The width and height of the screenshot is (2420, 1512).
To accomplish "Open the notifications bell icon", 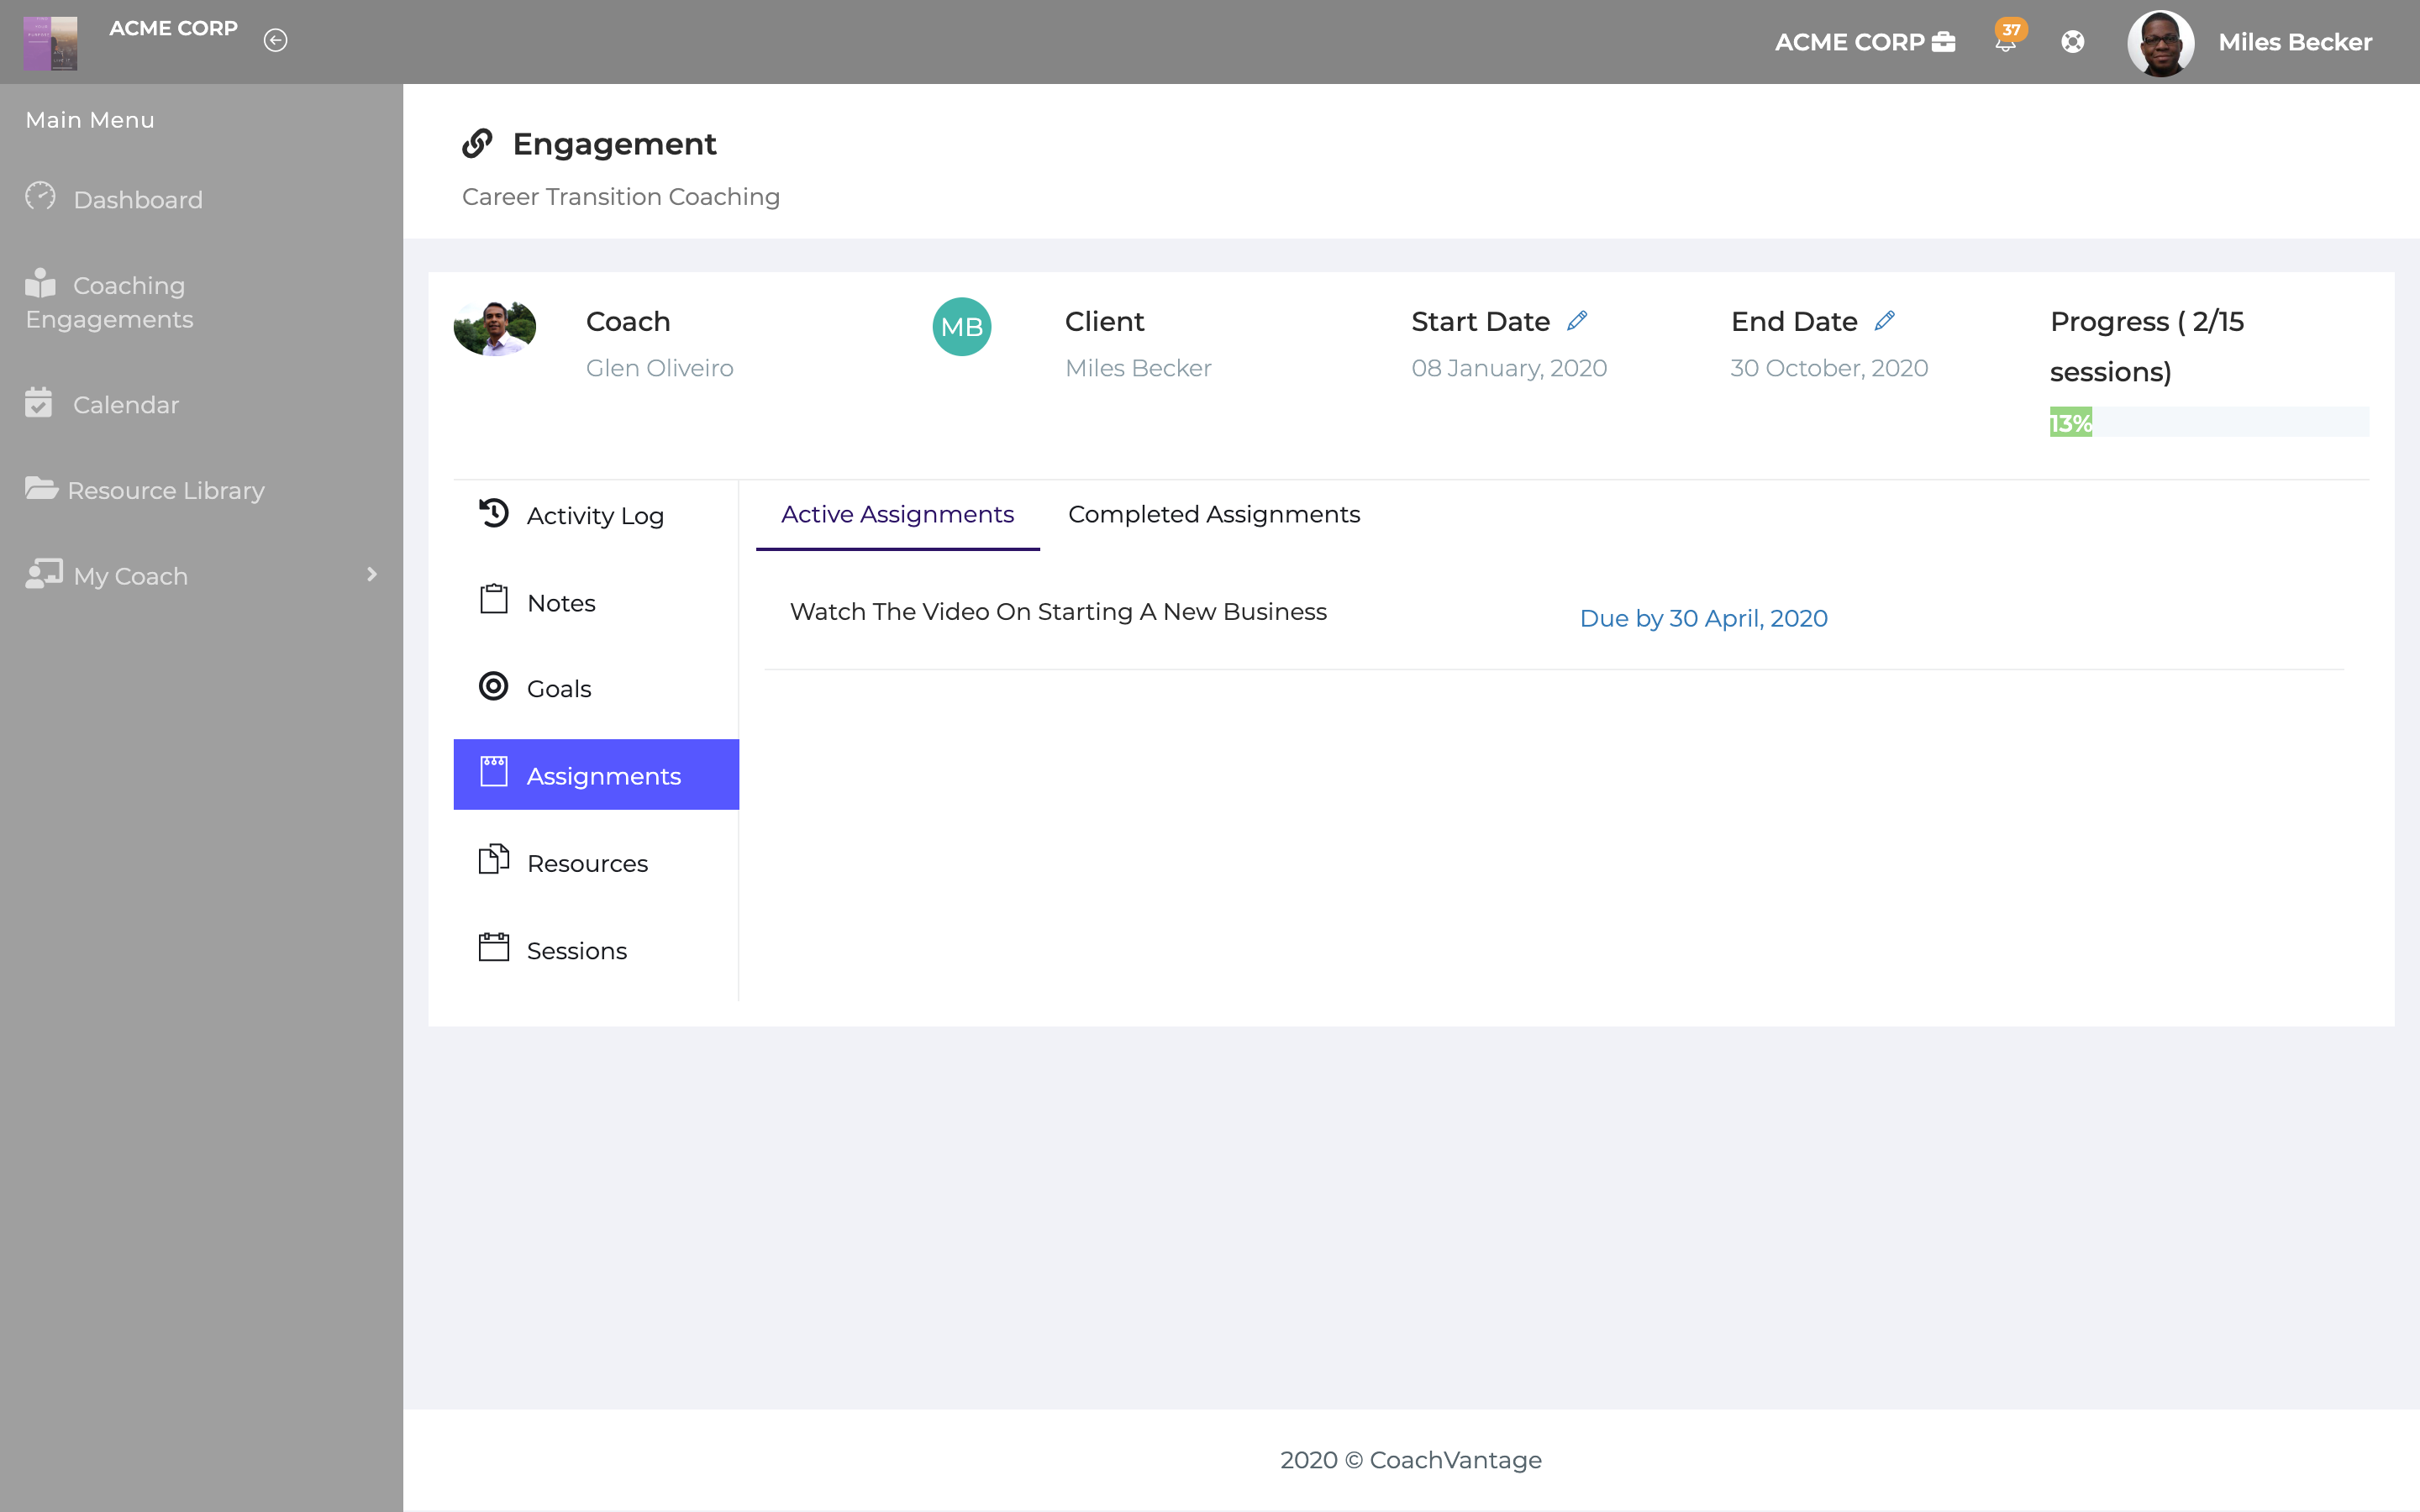I will click(x=2006, y=42).
